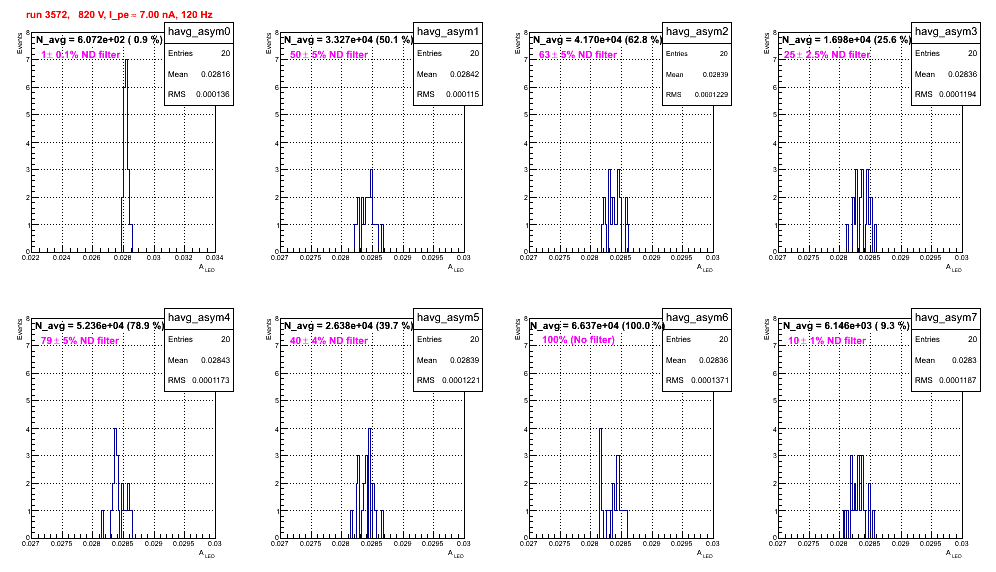This screenshot has height=572, width=996.
Task: Click Mean 0.02843 in havg_asym4 box
Action: [199, 360]
